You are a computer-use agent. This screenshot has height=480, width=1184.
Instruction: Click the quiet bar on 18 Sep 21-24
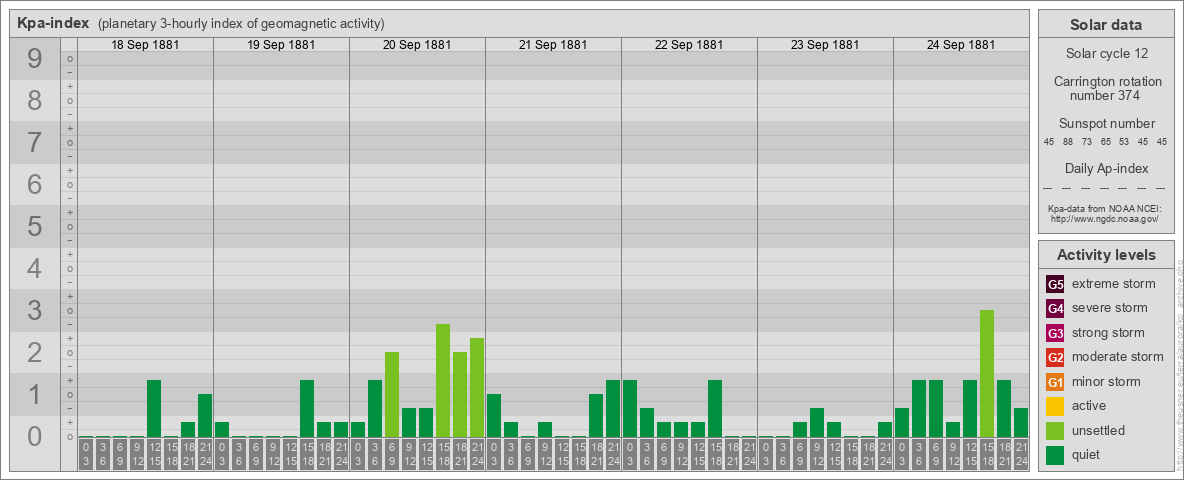(x=205, y=415)
